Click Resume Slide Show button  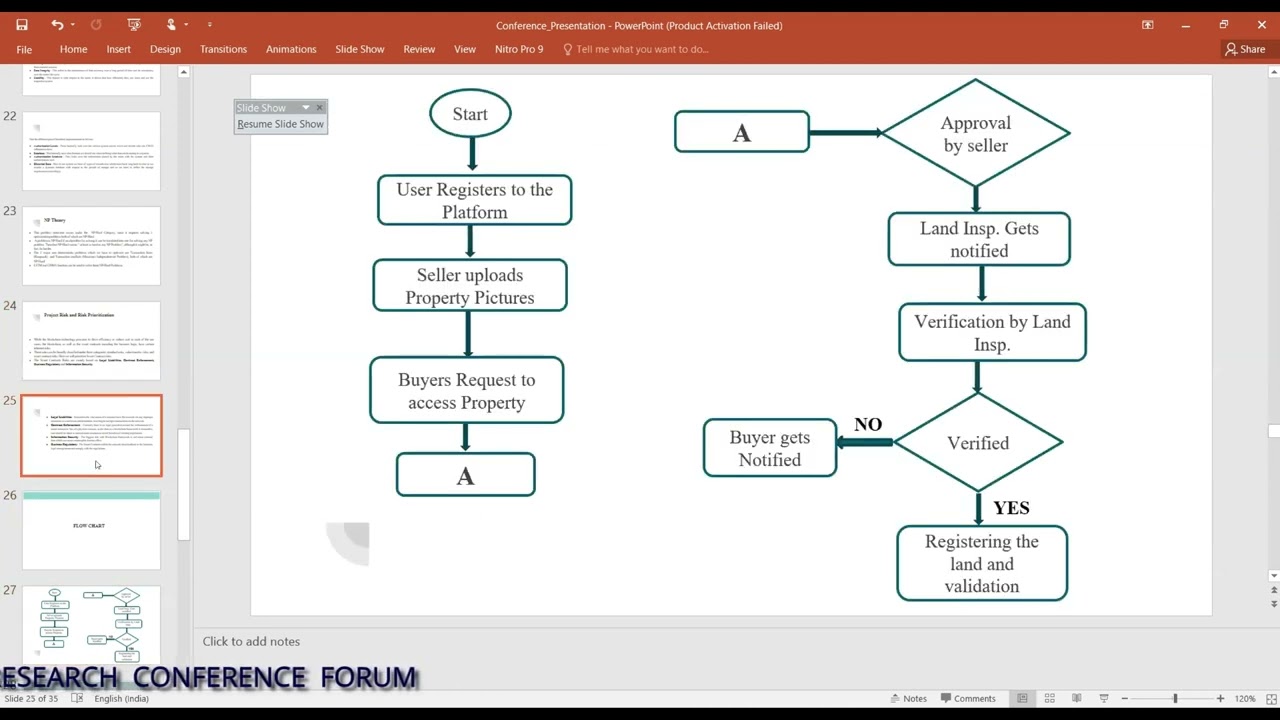(x=280, y=124)
